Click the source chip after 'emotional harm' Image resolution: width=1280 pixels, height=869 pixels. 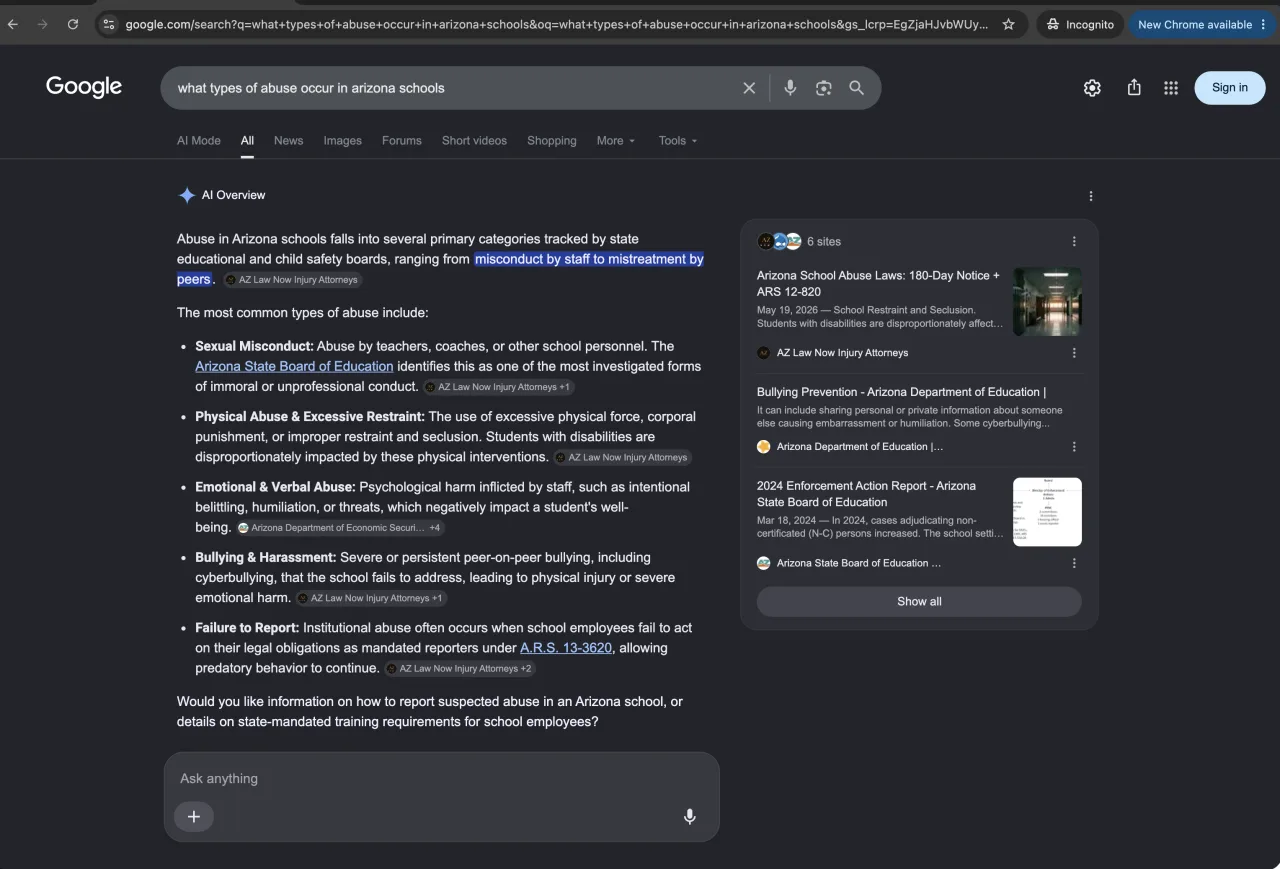[x=371, y=598]
